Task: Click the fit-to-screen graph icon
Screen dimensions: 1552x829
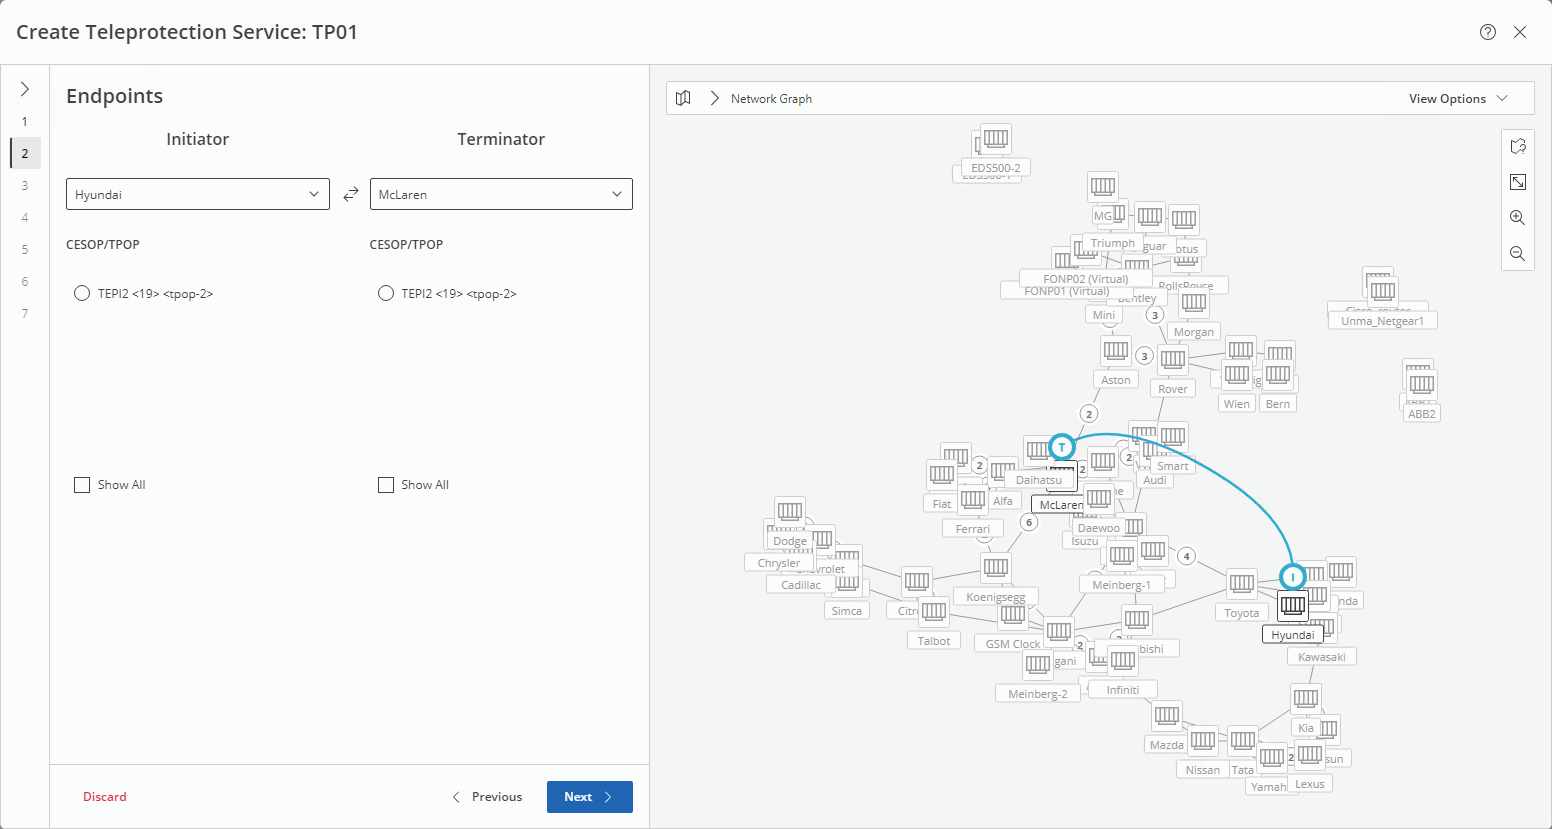Action: pyautogui.click(x=1517, y=182)
